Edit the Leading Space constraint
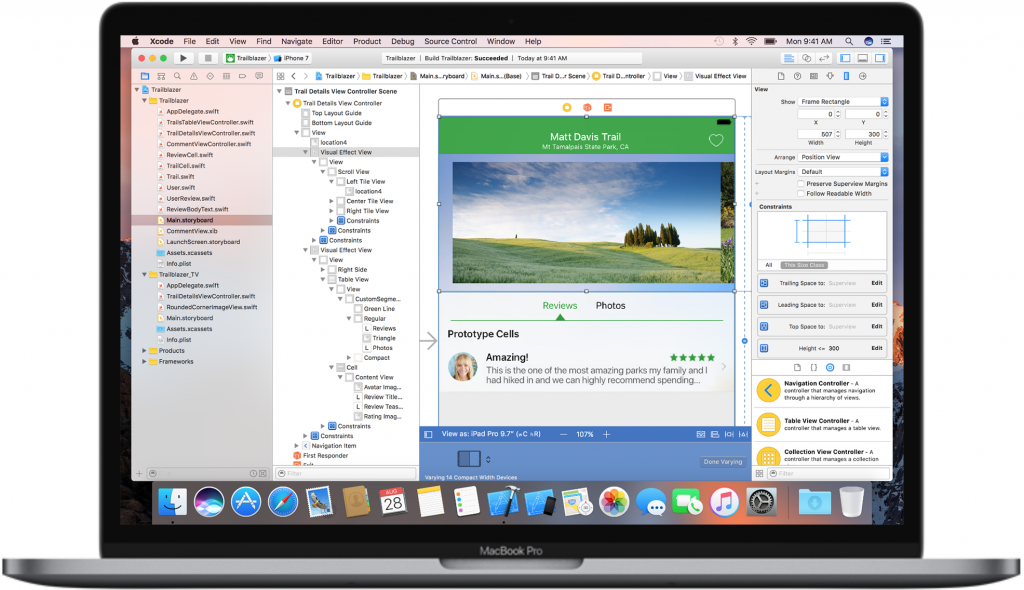This screenshot has width=1024, height=590. click(877, 305)
